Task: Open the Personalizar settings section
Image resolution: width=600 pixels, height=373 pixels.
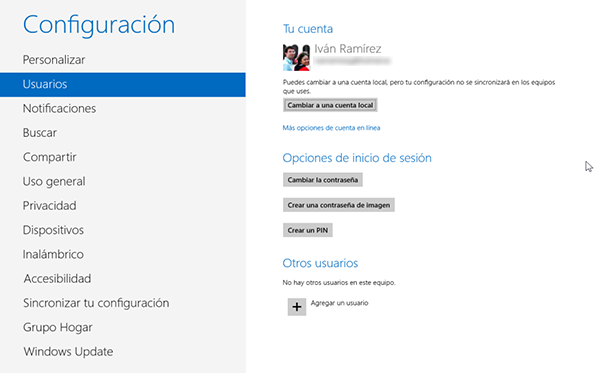Action: (54, 60)
